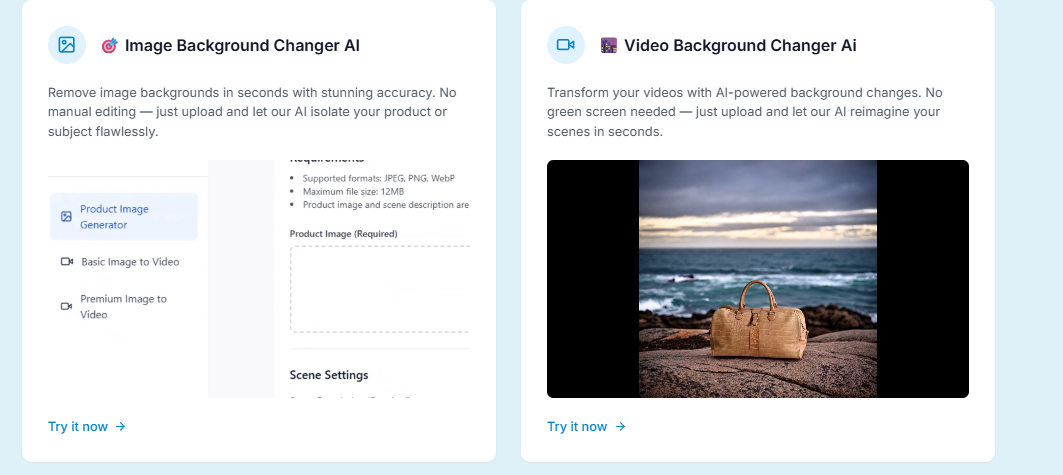This screenshot has width=1063, height=475.
Task: Open Try it now link for Image Background Changer
Action: pos(87,426)
